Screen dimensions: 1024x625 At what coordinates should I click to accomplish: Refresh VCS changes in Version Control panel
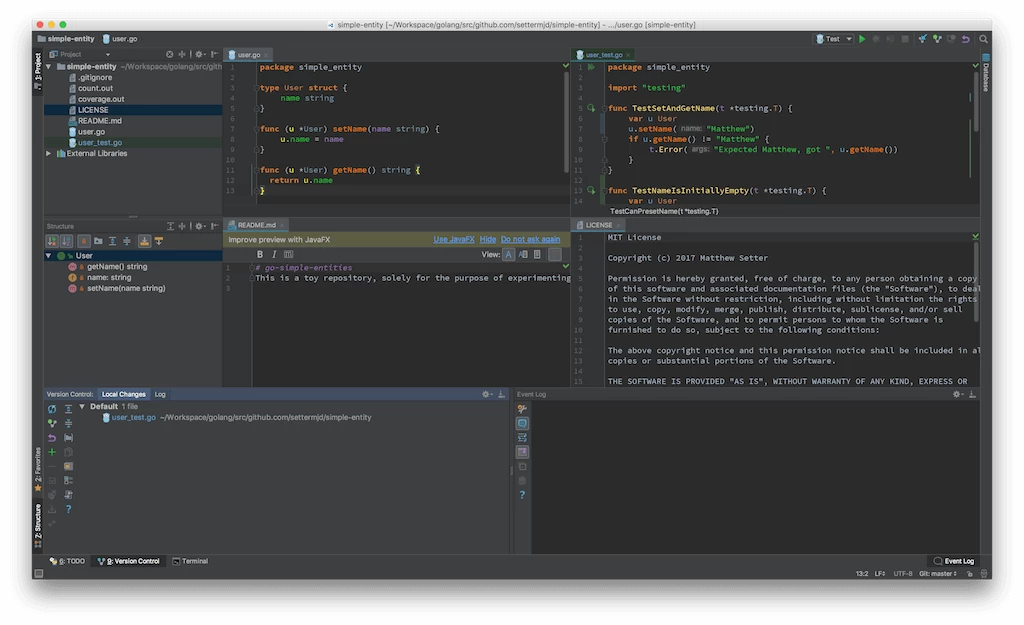pos(52,409)
